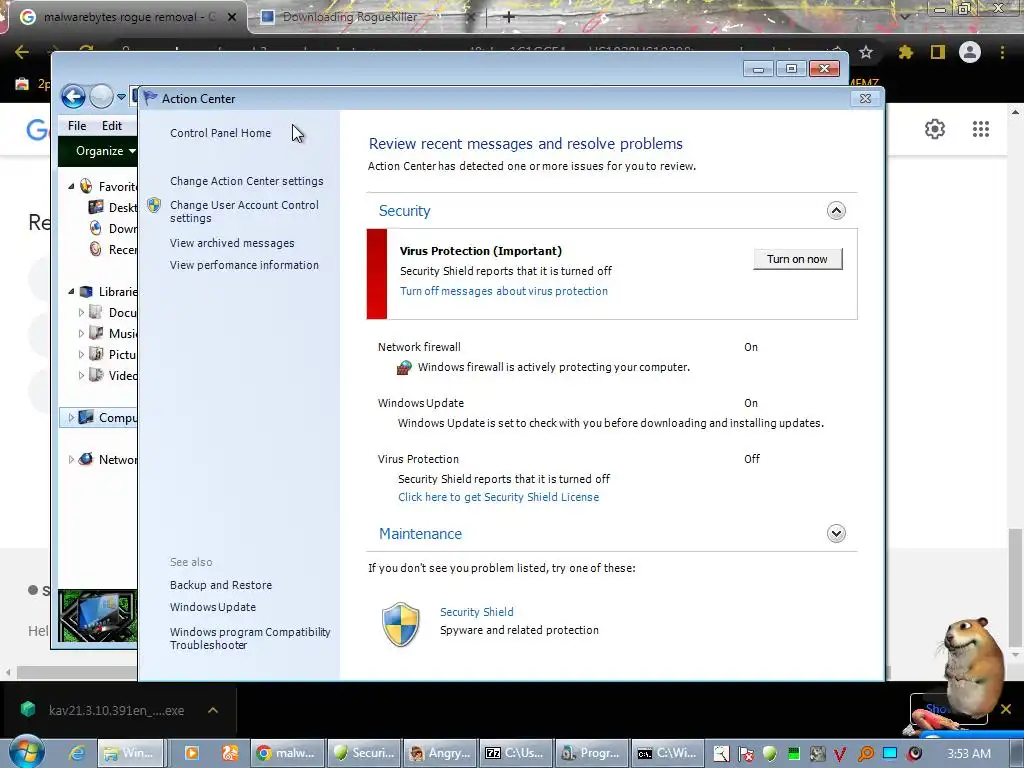Open Chrome extensions puzzle icon
The height and width of the screenshot is (768, 1024).
pyautogui.click(x=905, y=52)
